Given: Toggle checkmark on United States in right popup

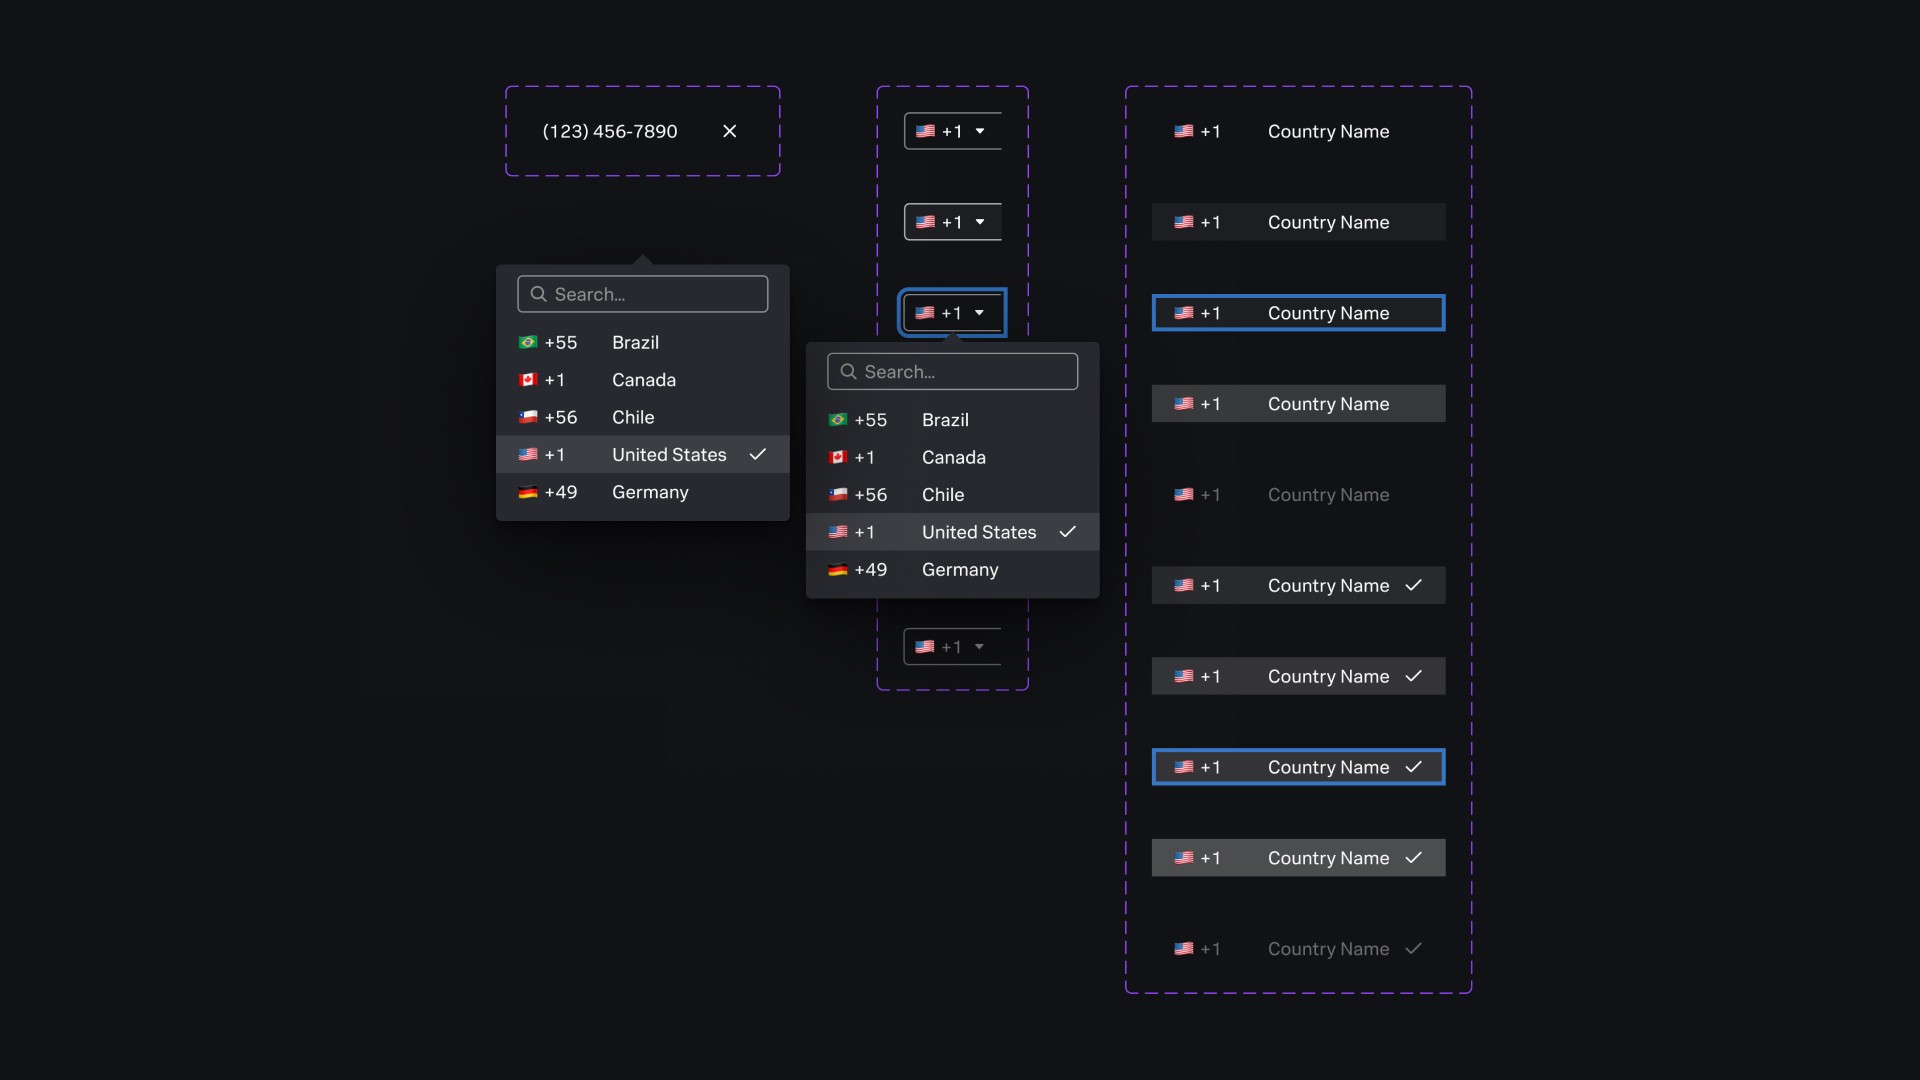Looking at the screenshot, I should pyautogui.click(x=1068, y=532).
